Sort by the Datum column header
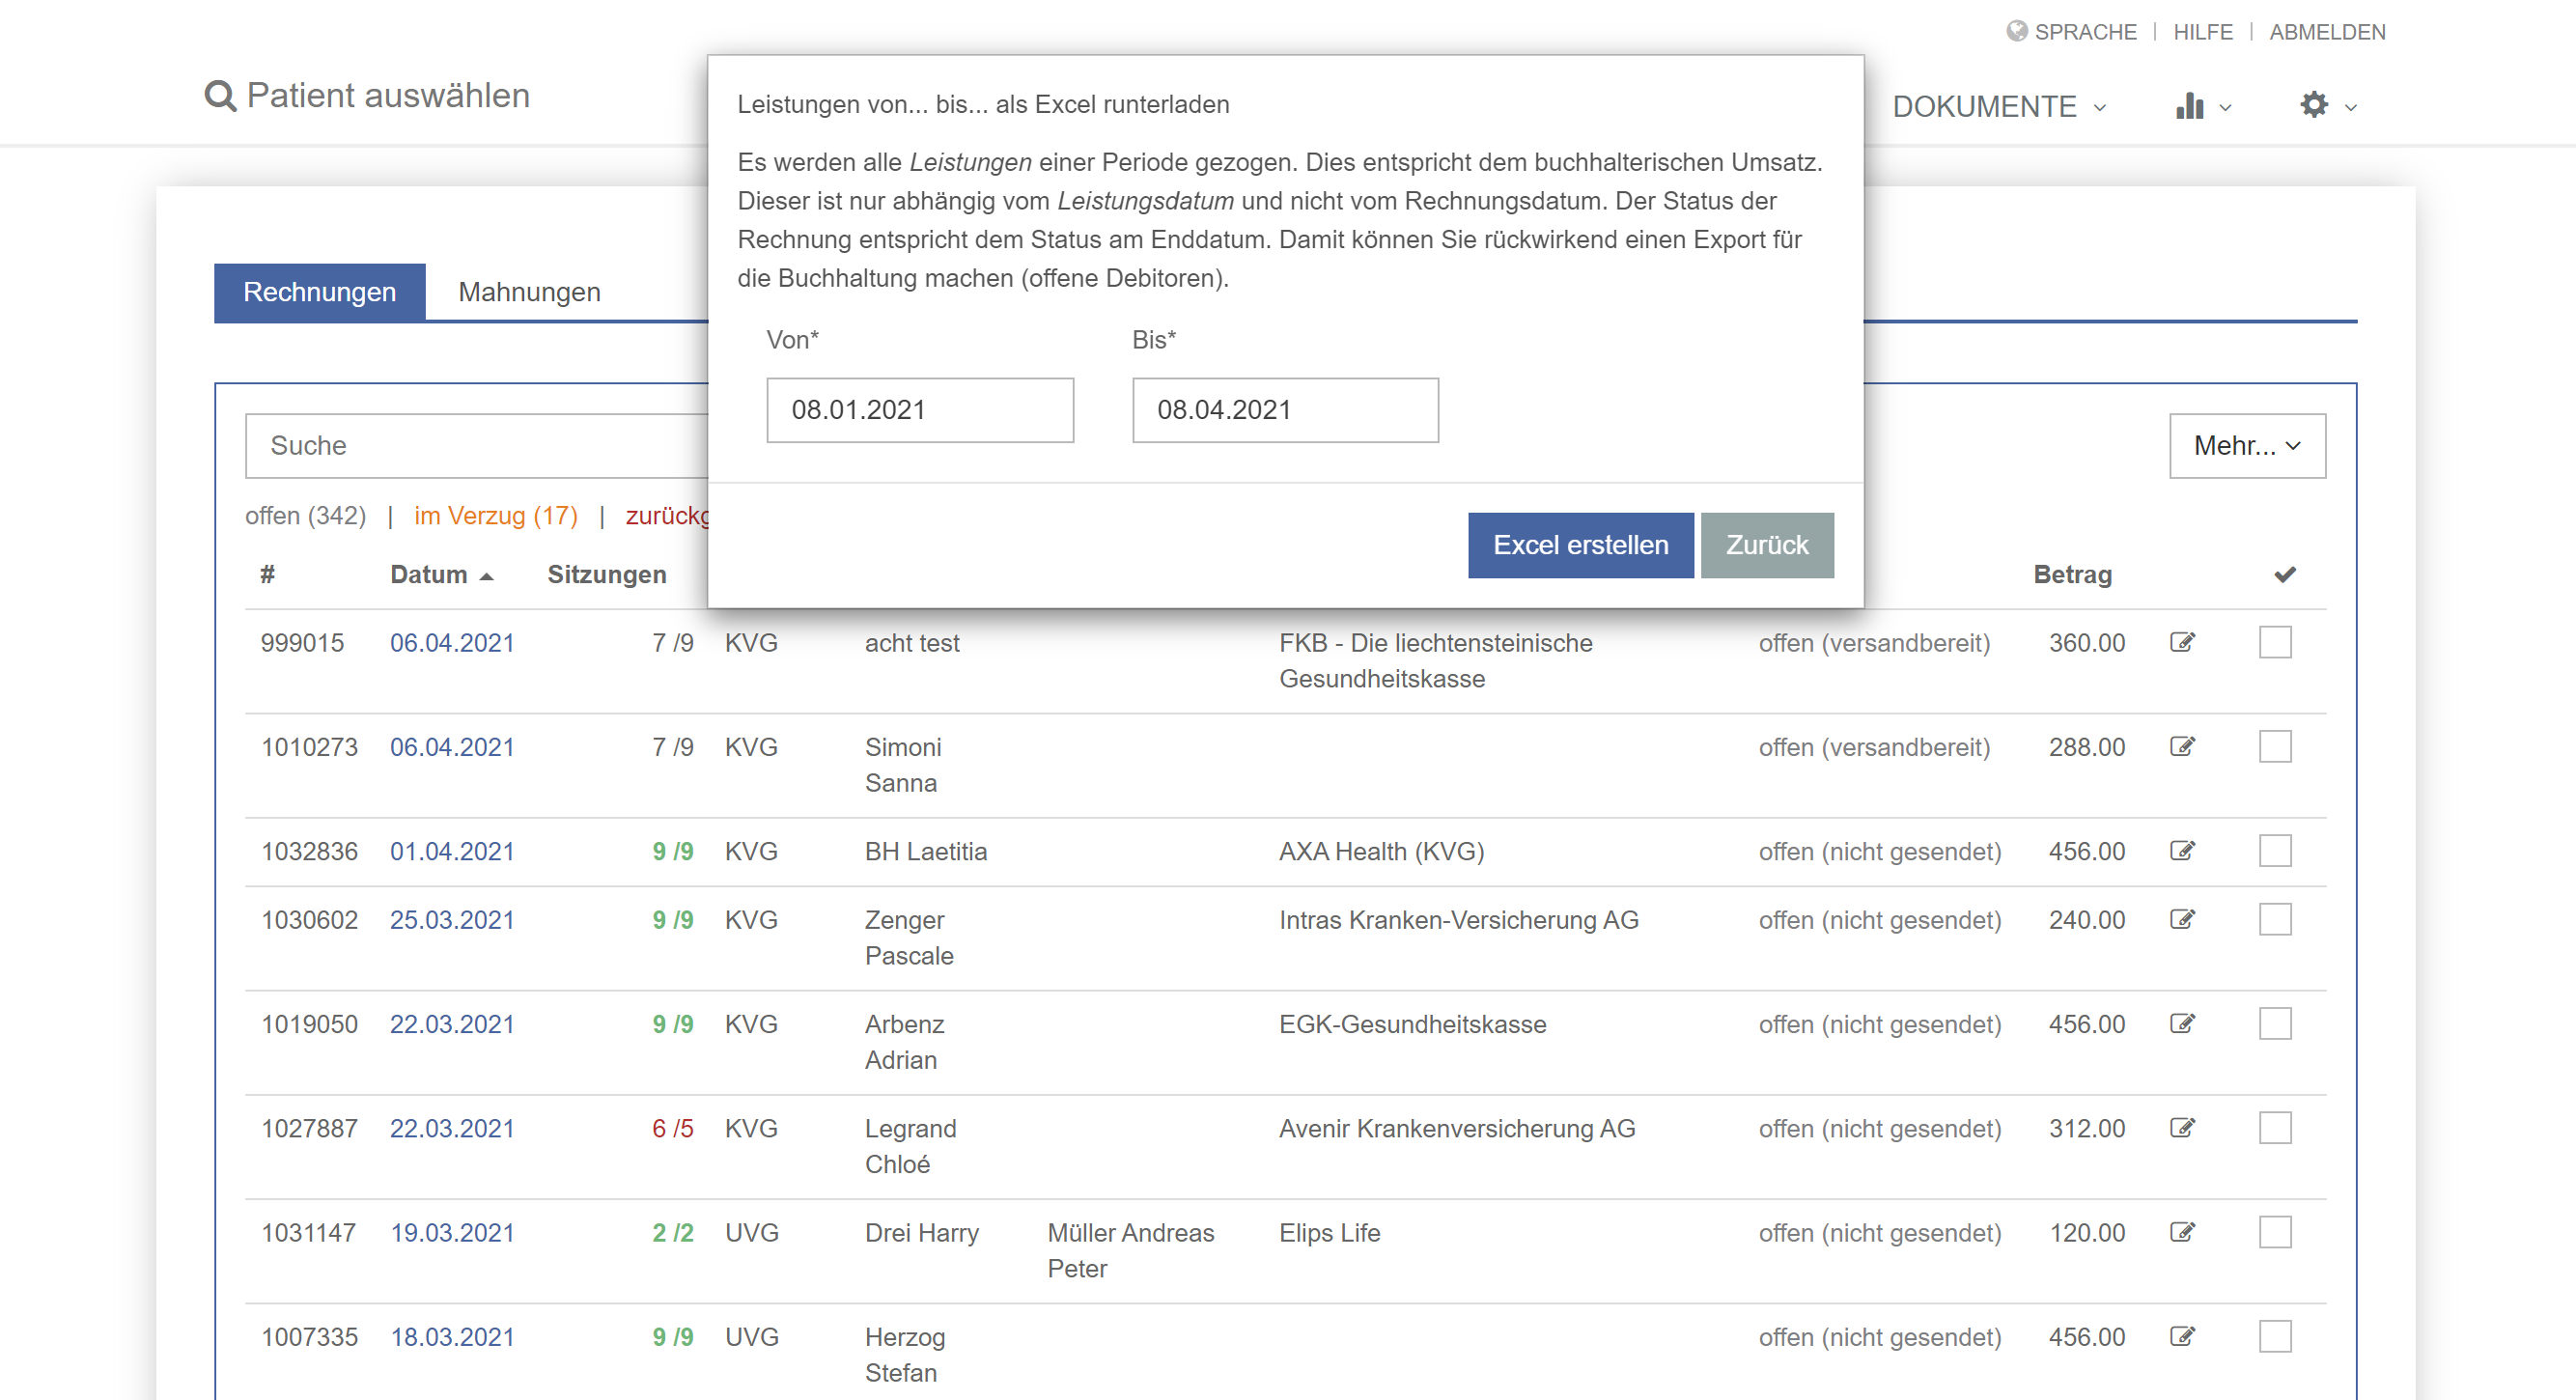This screenshot has height=1400, width=2576. [429, 575]
